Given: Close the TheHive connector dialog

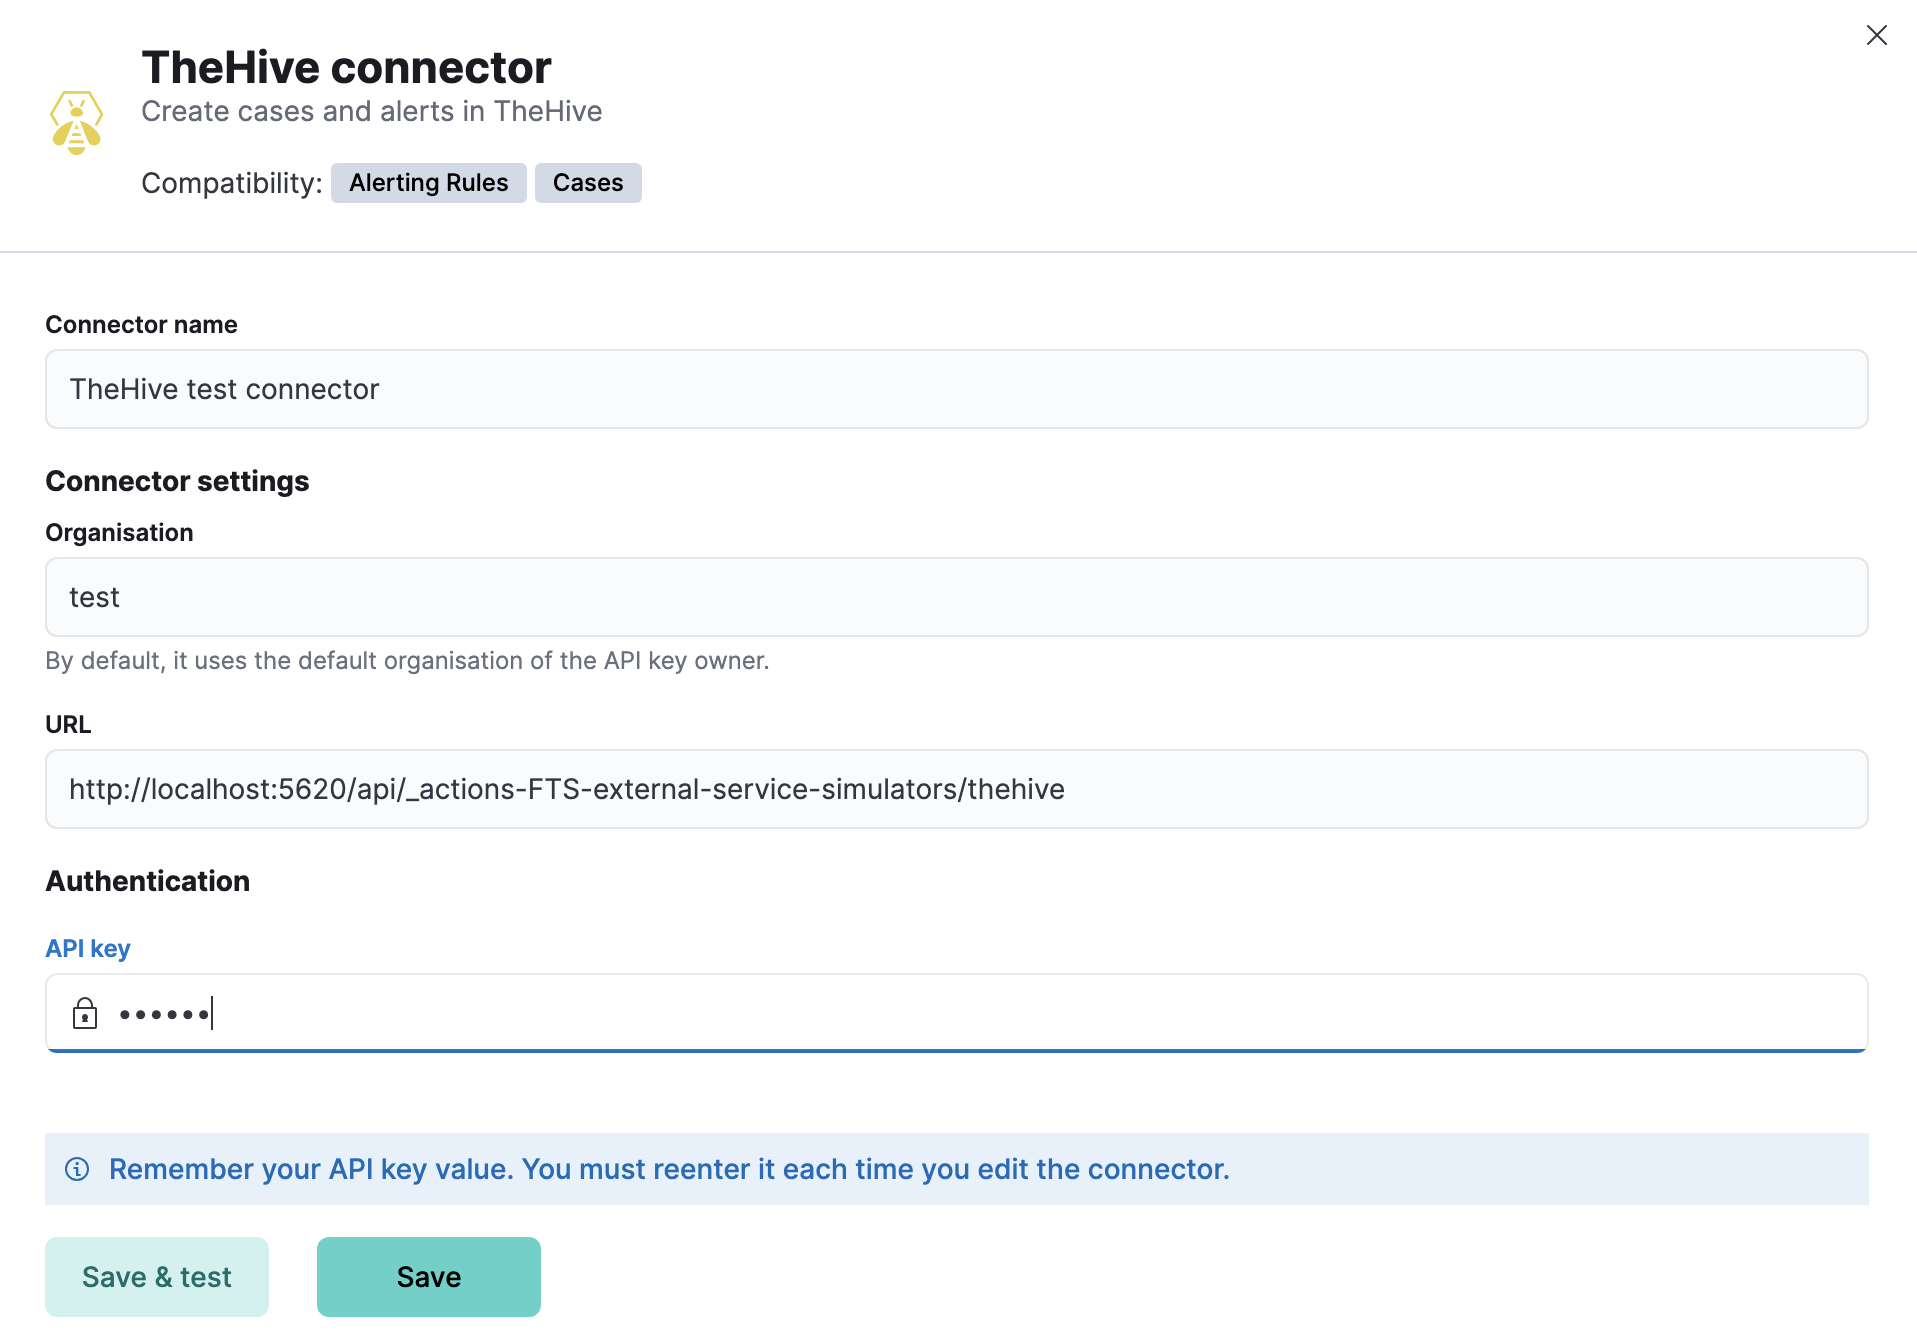Looking at the screenshot, I should [1876, 35].
